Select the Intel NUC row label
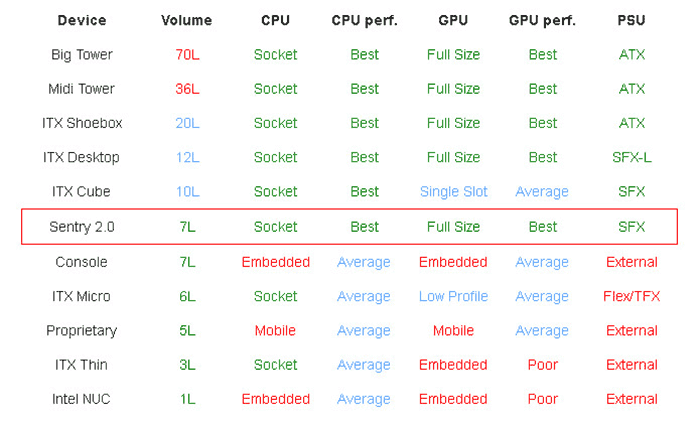Viewport: 700px width, 423px height. pos(82,399)
